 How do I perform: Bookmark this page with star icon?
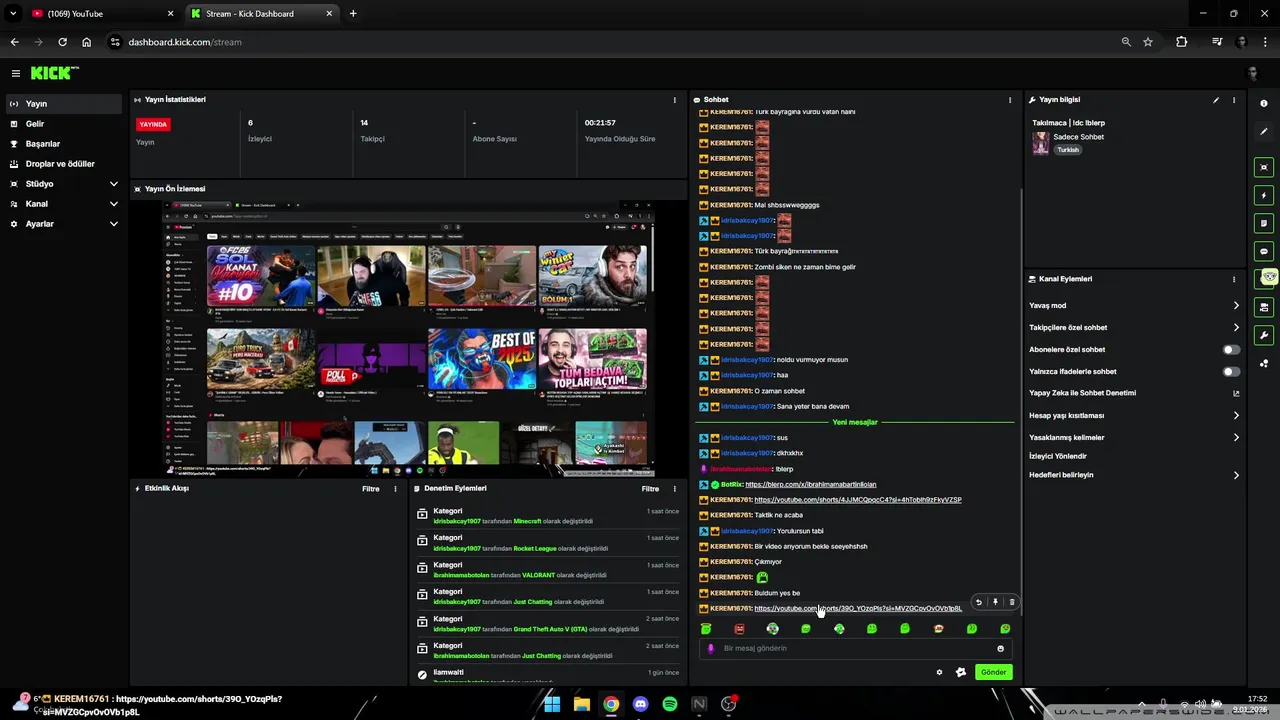1148,42
